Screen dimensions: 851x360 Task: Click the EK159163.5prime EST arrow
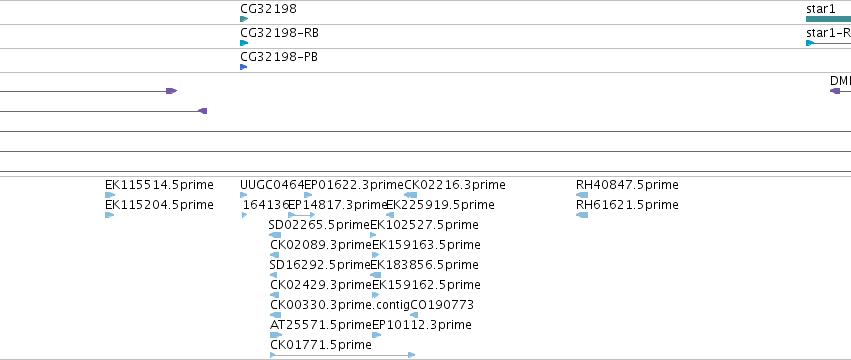click(x=376, y=255)
